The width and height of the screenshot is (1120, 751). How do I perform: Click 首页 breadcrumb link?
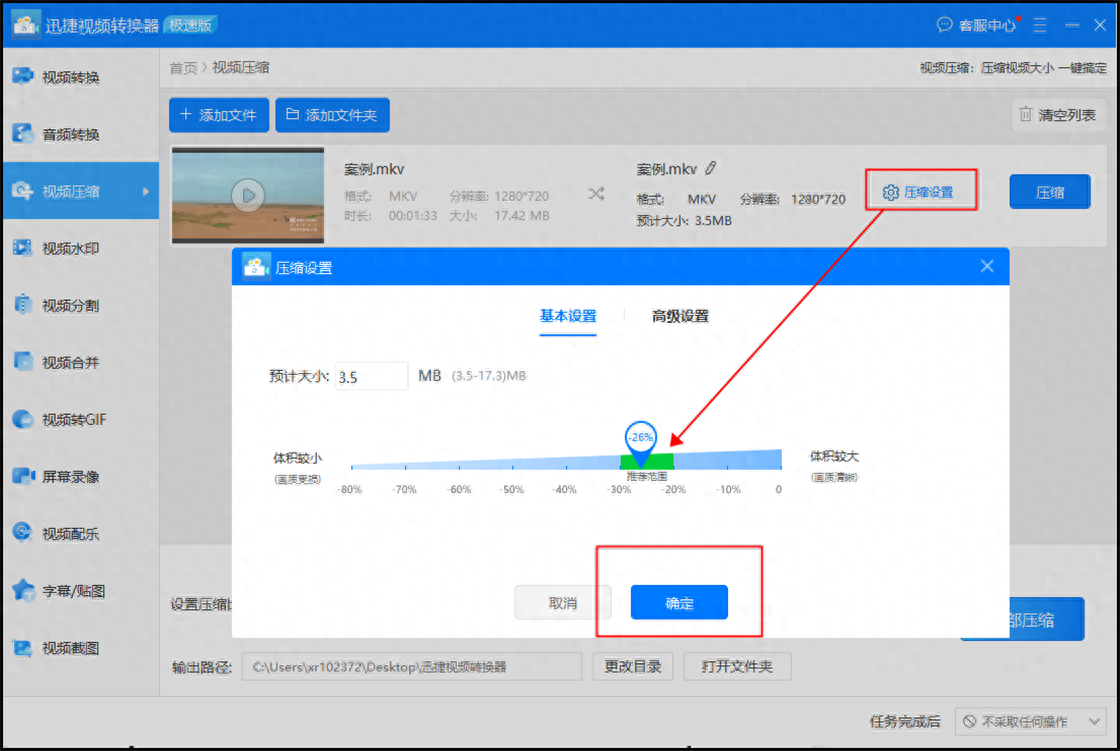point(183,67)
